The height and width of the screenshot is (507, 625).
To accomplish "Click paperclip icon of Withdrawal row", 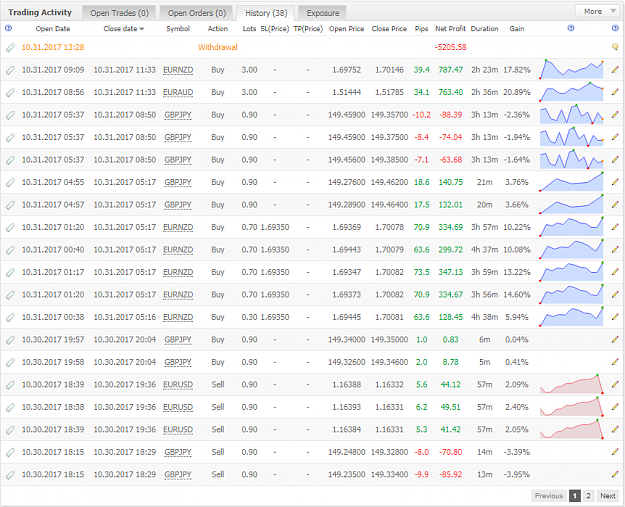I will [10, 47].
